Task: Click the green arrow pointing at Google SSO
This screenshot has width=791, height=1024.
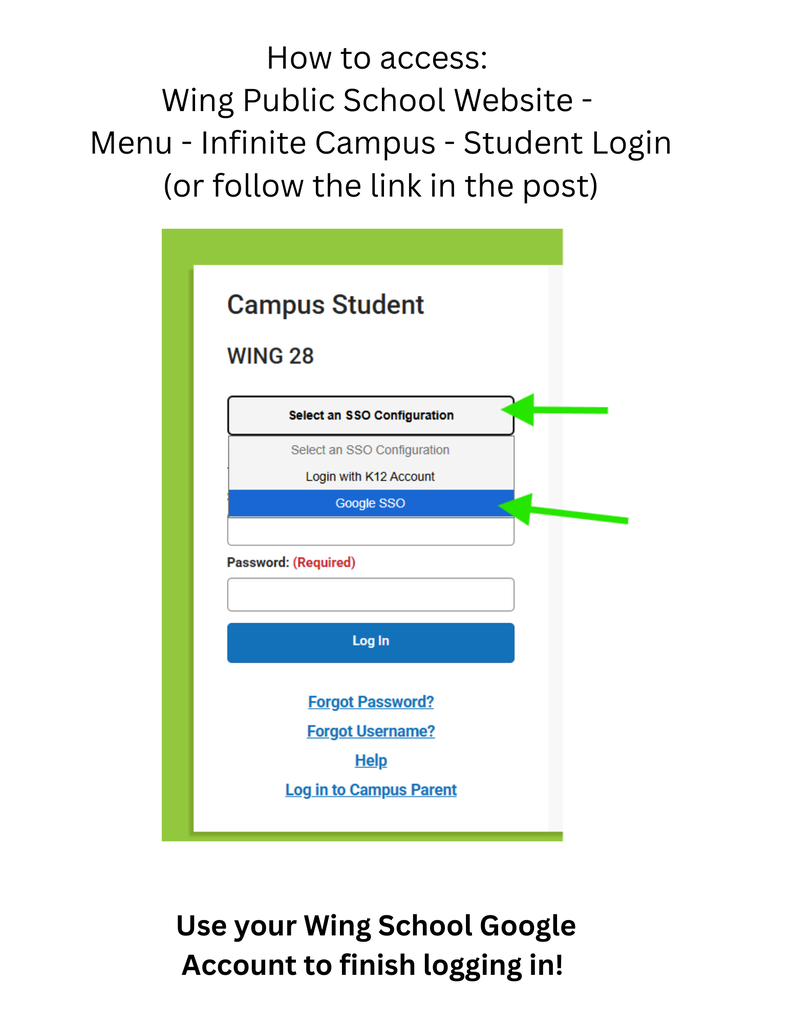Action: pyautogui.click(x=563, y=510)
